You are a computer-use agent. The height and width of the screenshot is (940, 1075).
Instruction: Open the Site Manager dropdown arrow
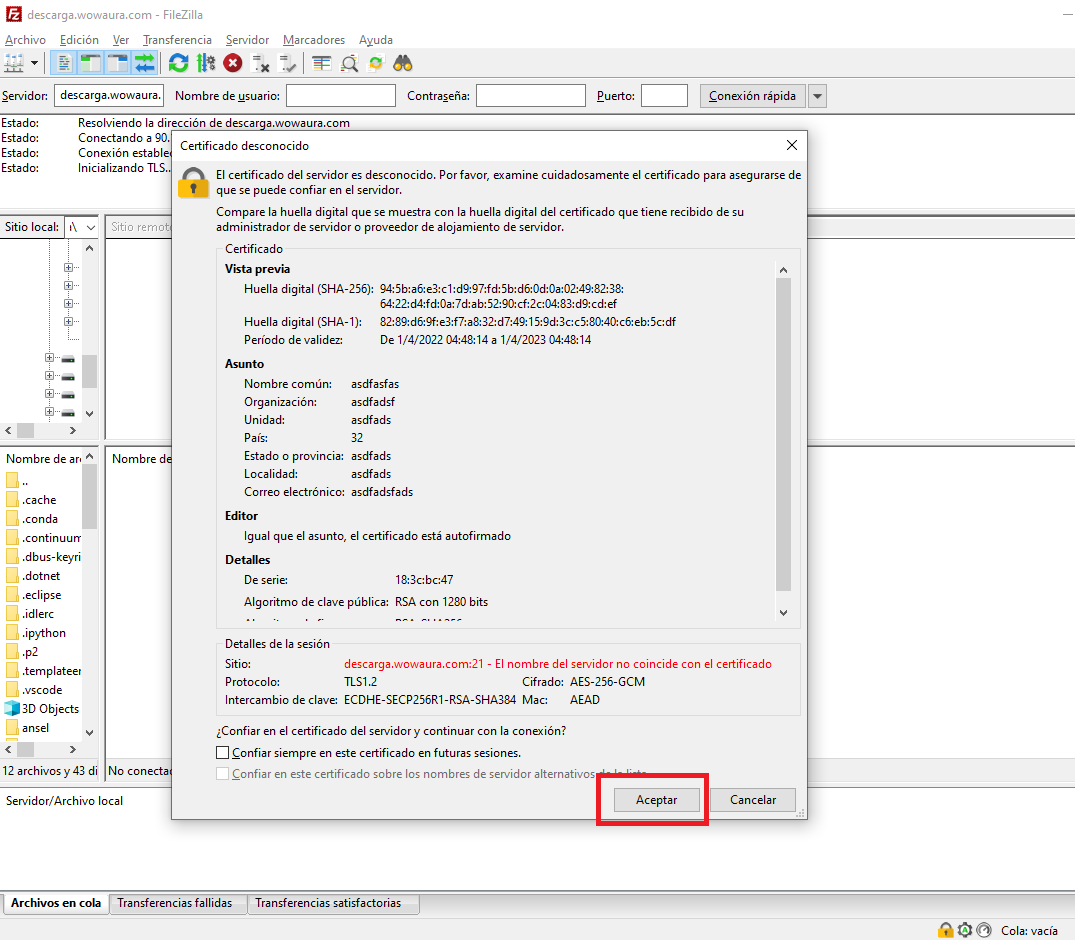tap(34, 64)
